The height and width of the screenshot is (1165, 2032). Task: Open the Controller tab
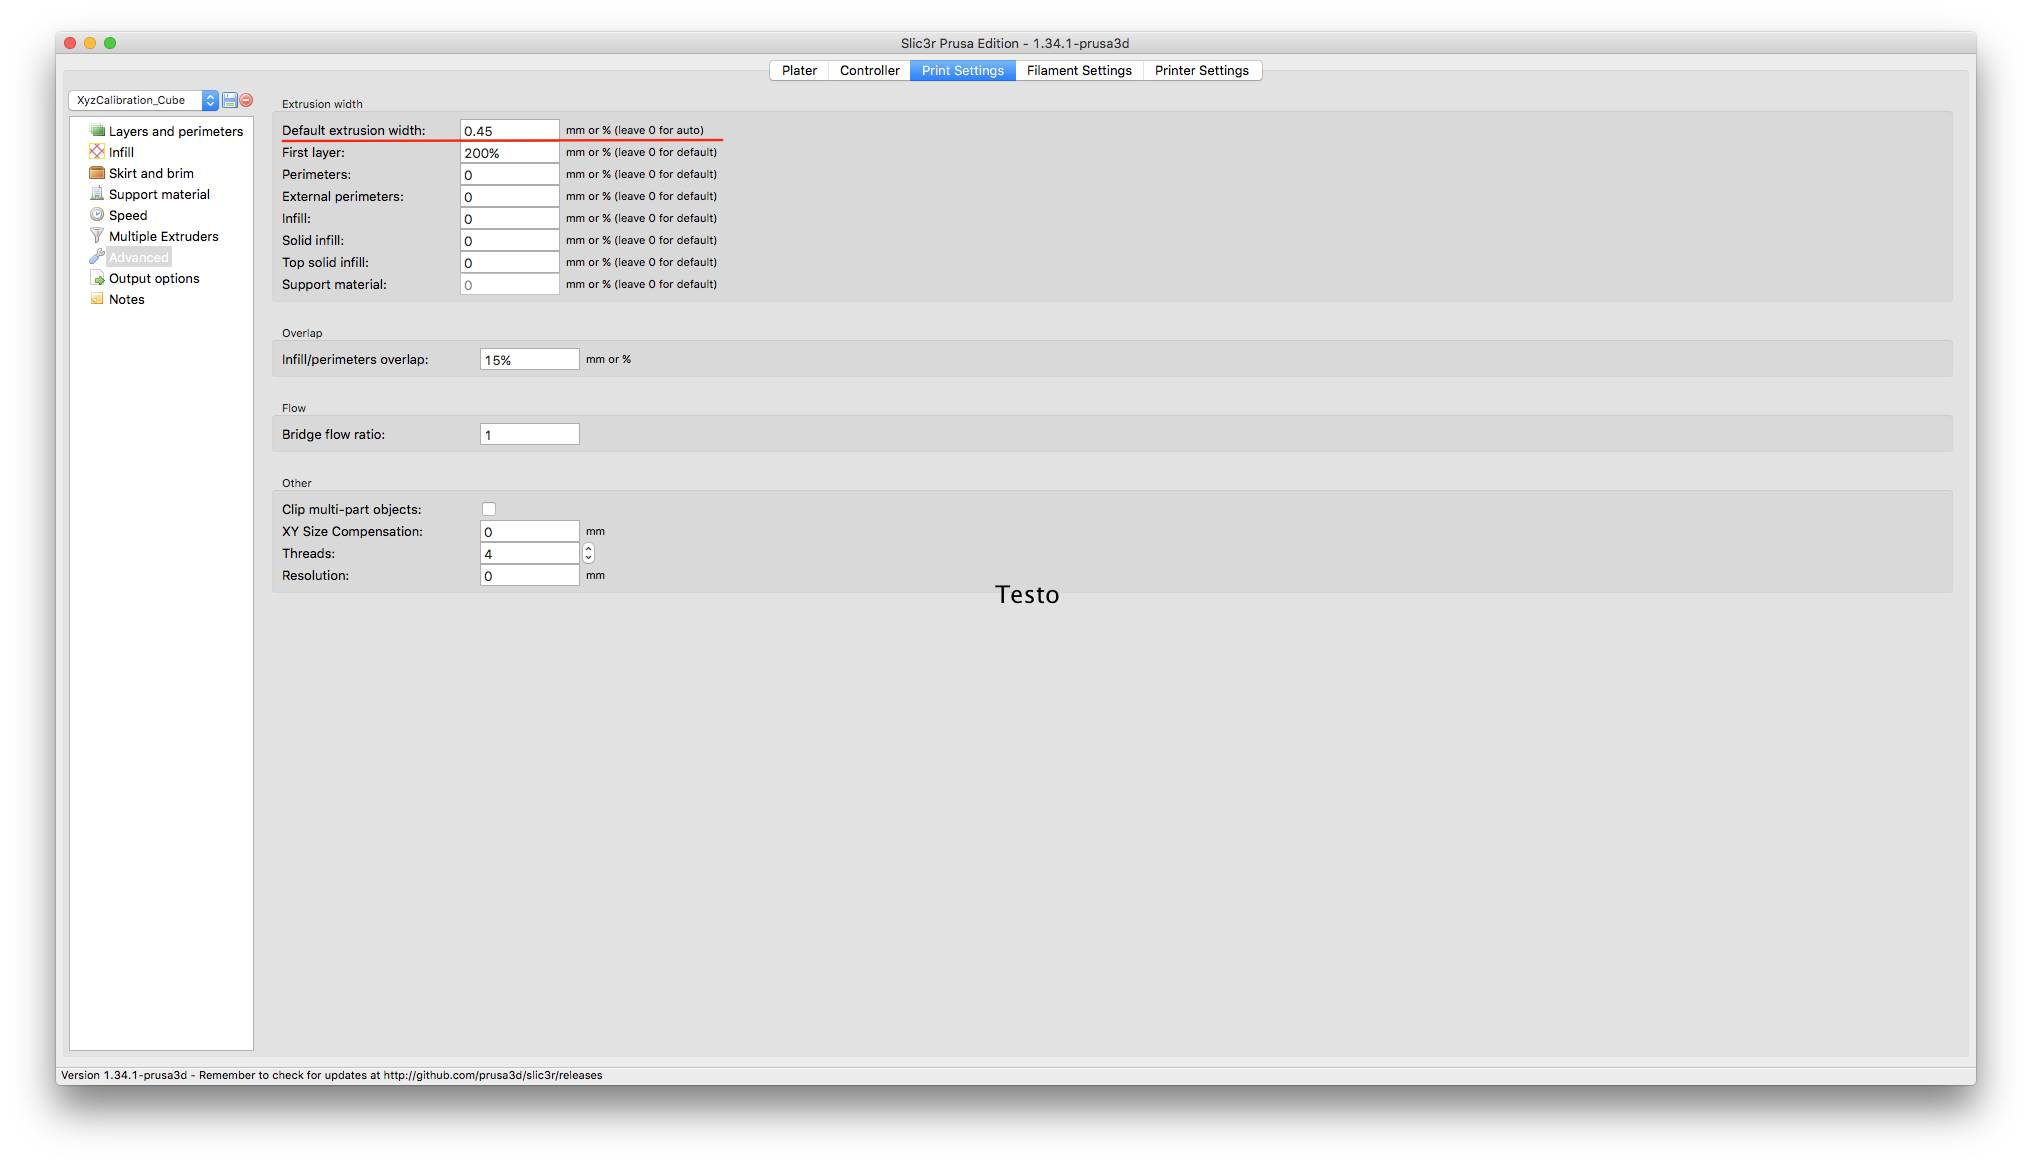869,70
